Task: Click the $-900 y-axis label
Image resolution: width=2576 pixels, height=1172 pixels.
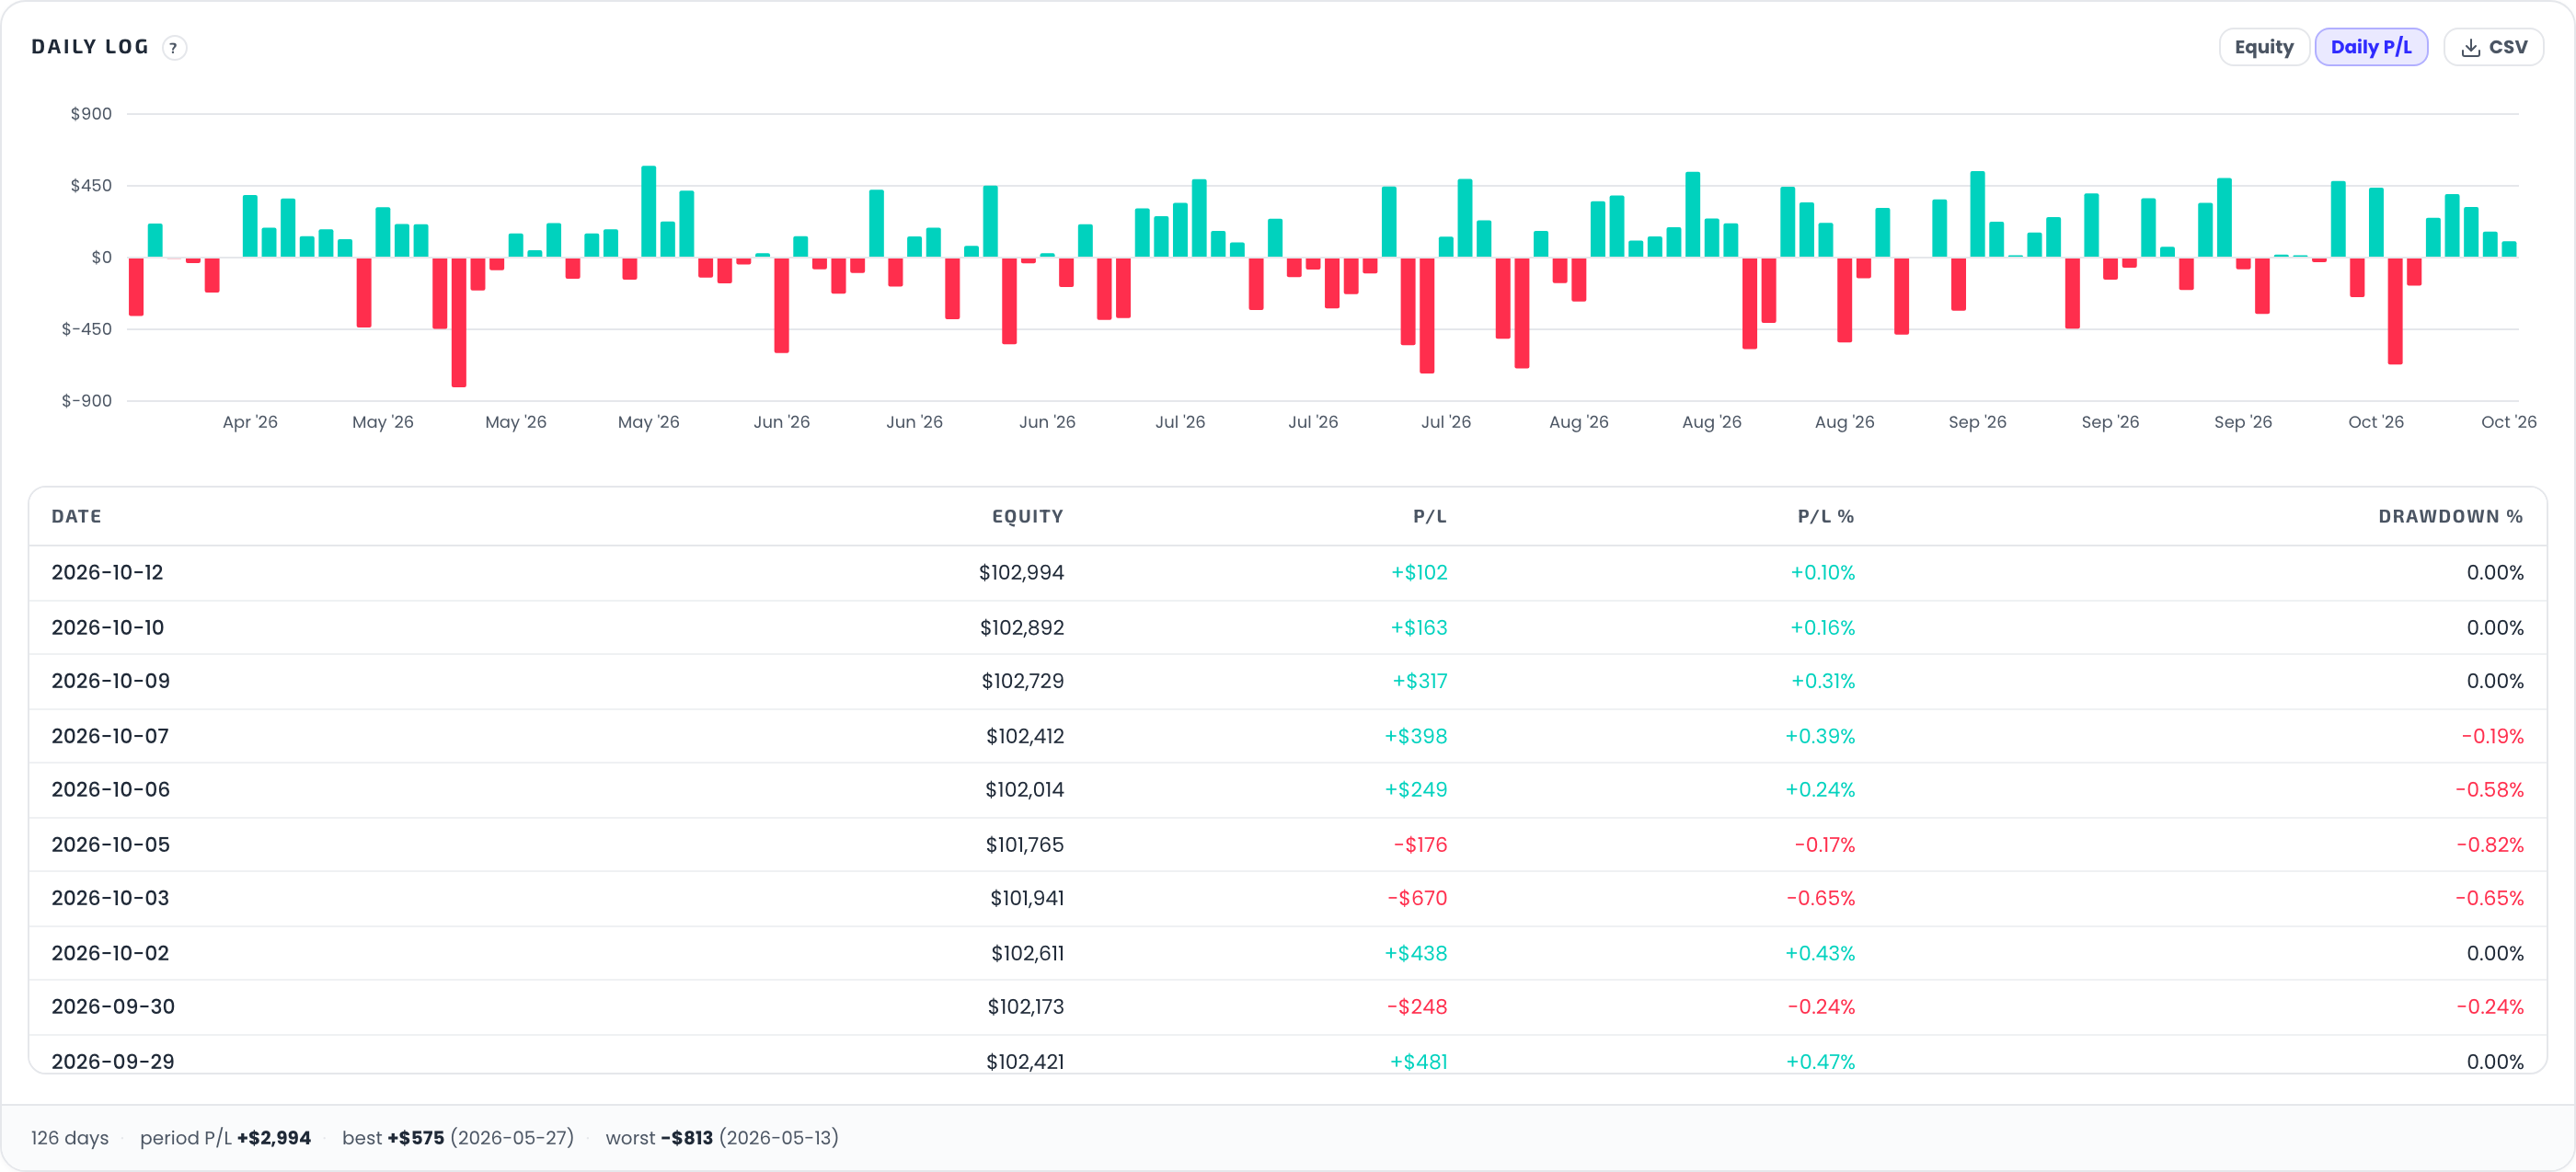Action: click(87, 401)
